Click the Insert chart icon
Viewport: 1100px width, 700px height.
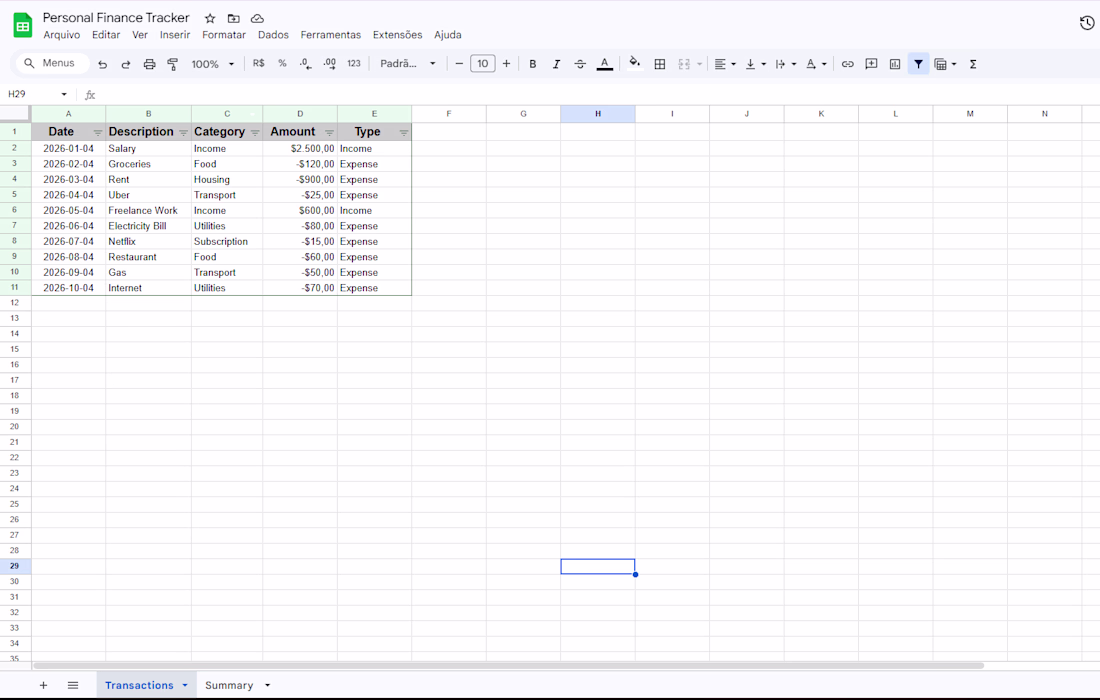tap(895, 64)
